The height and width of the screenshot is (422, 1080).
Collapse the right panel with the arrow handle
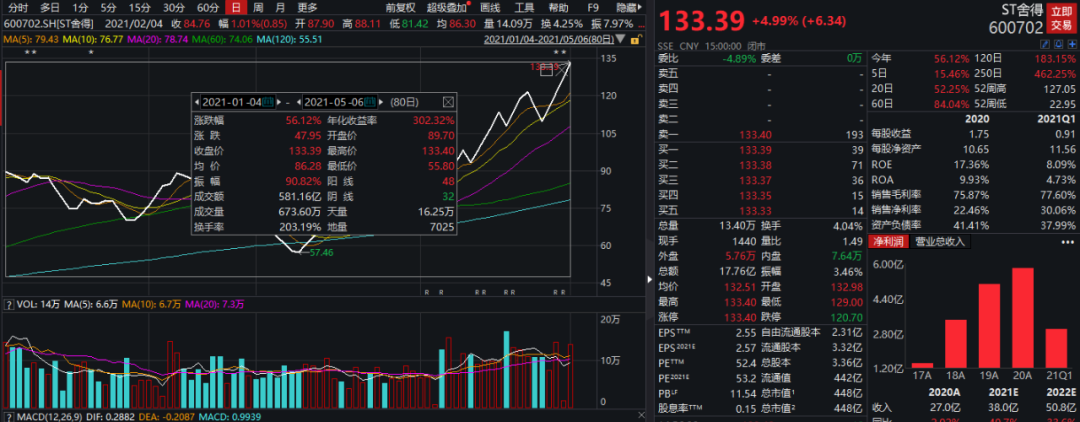click(649, 279)
